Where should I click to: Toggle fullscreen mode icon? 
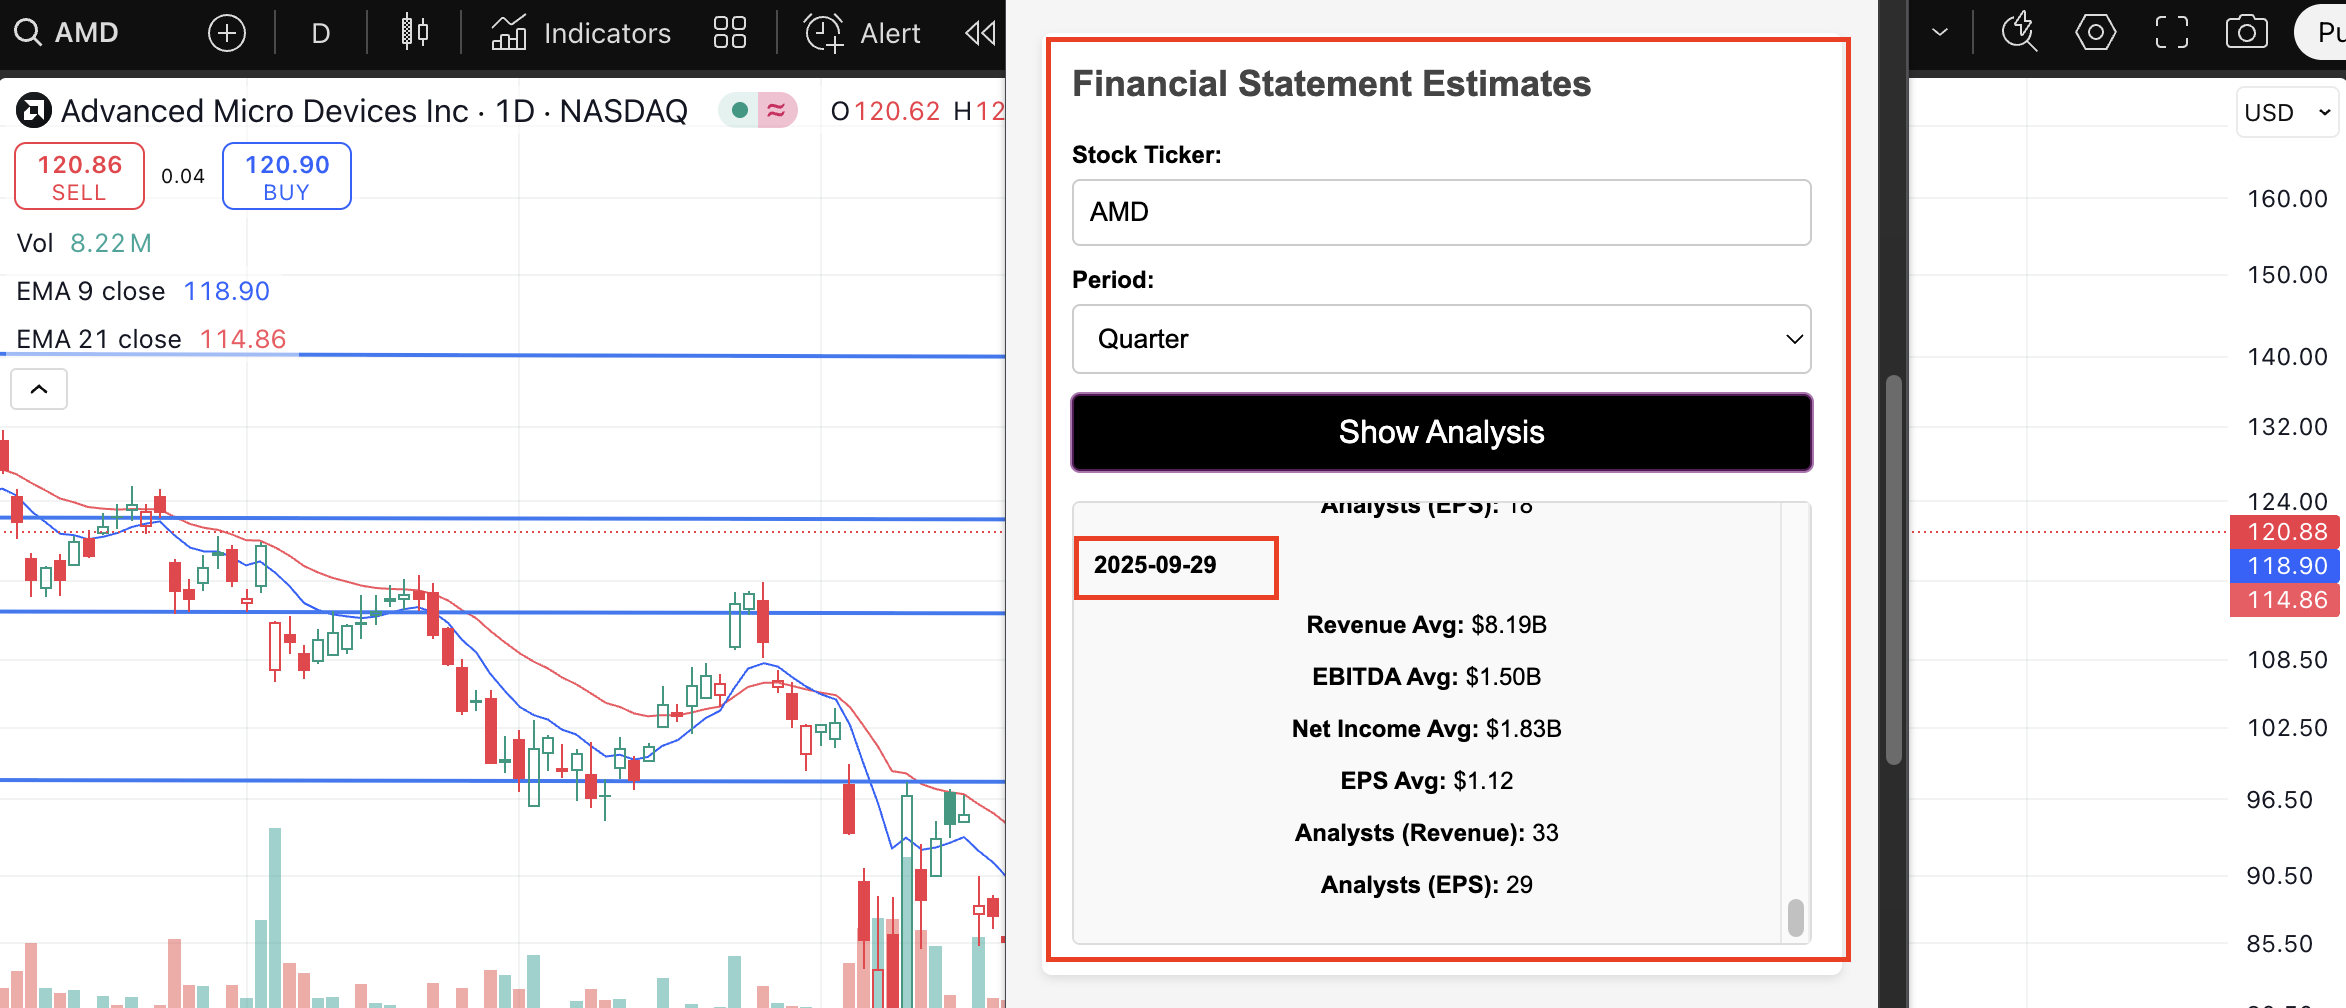pos(2171,33)
